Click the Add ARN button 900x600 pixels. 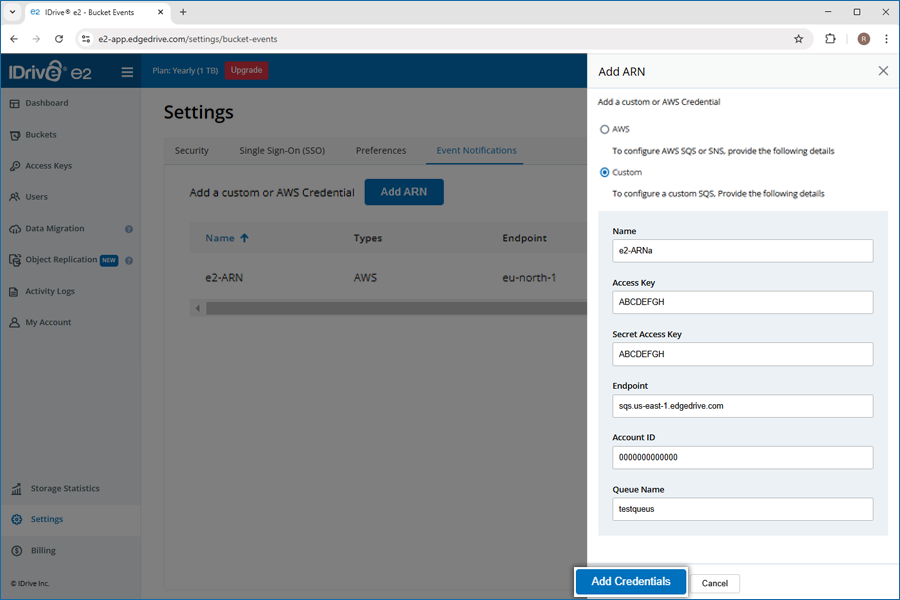(404, 192)
